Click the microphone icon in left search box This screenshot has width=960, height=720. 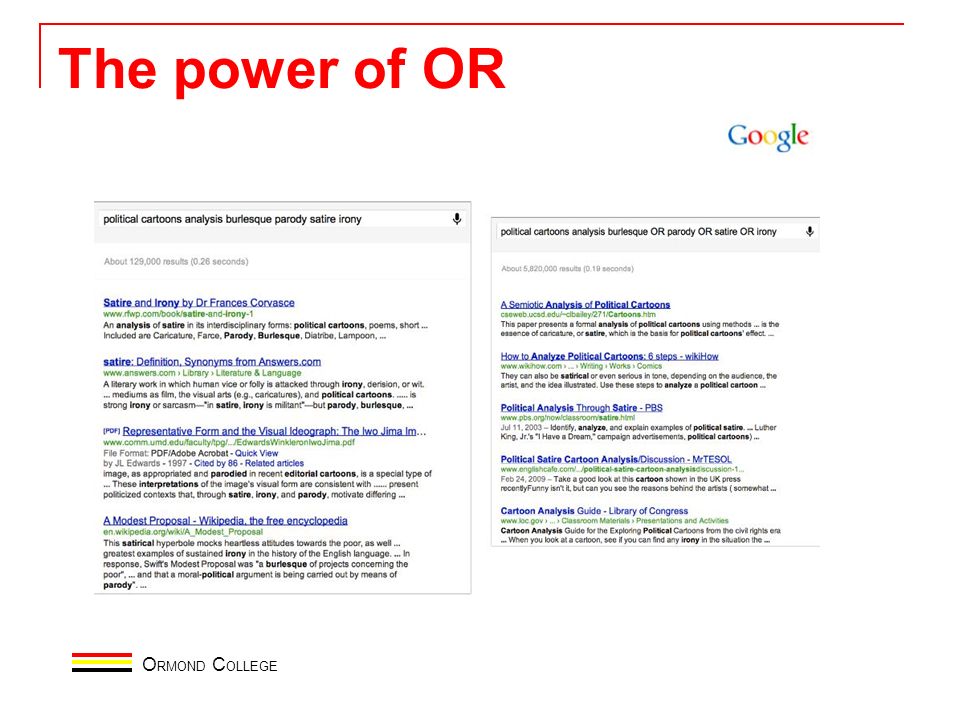coord(457,219)
